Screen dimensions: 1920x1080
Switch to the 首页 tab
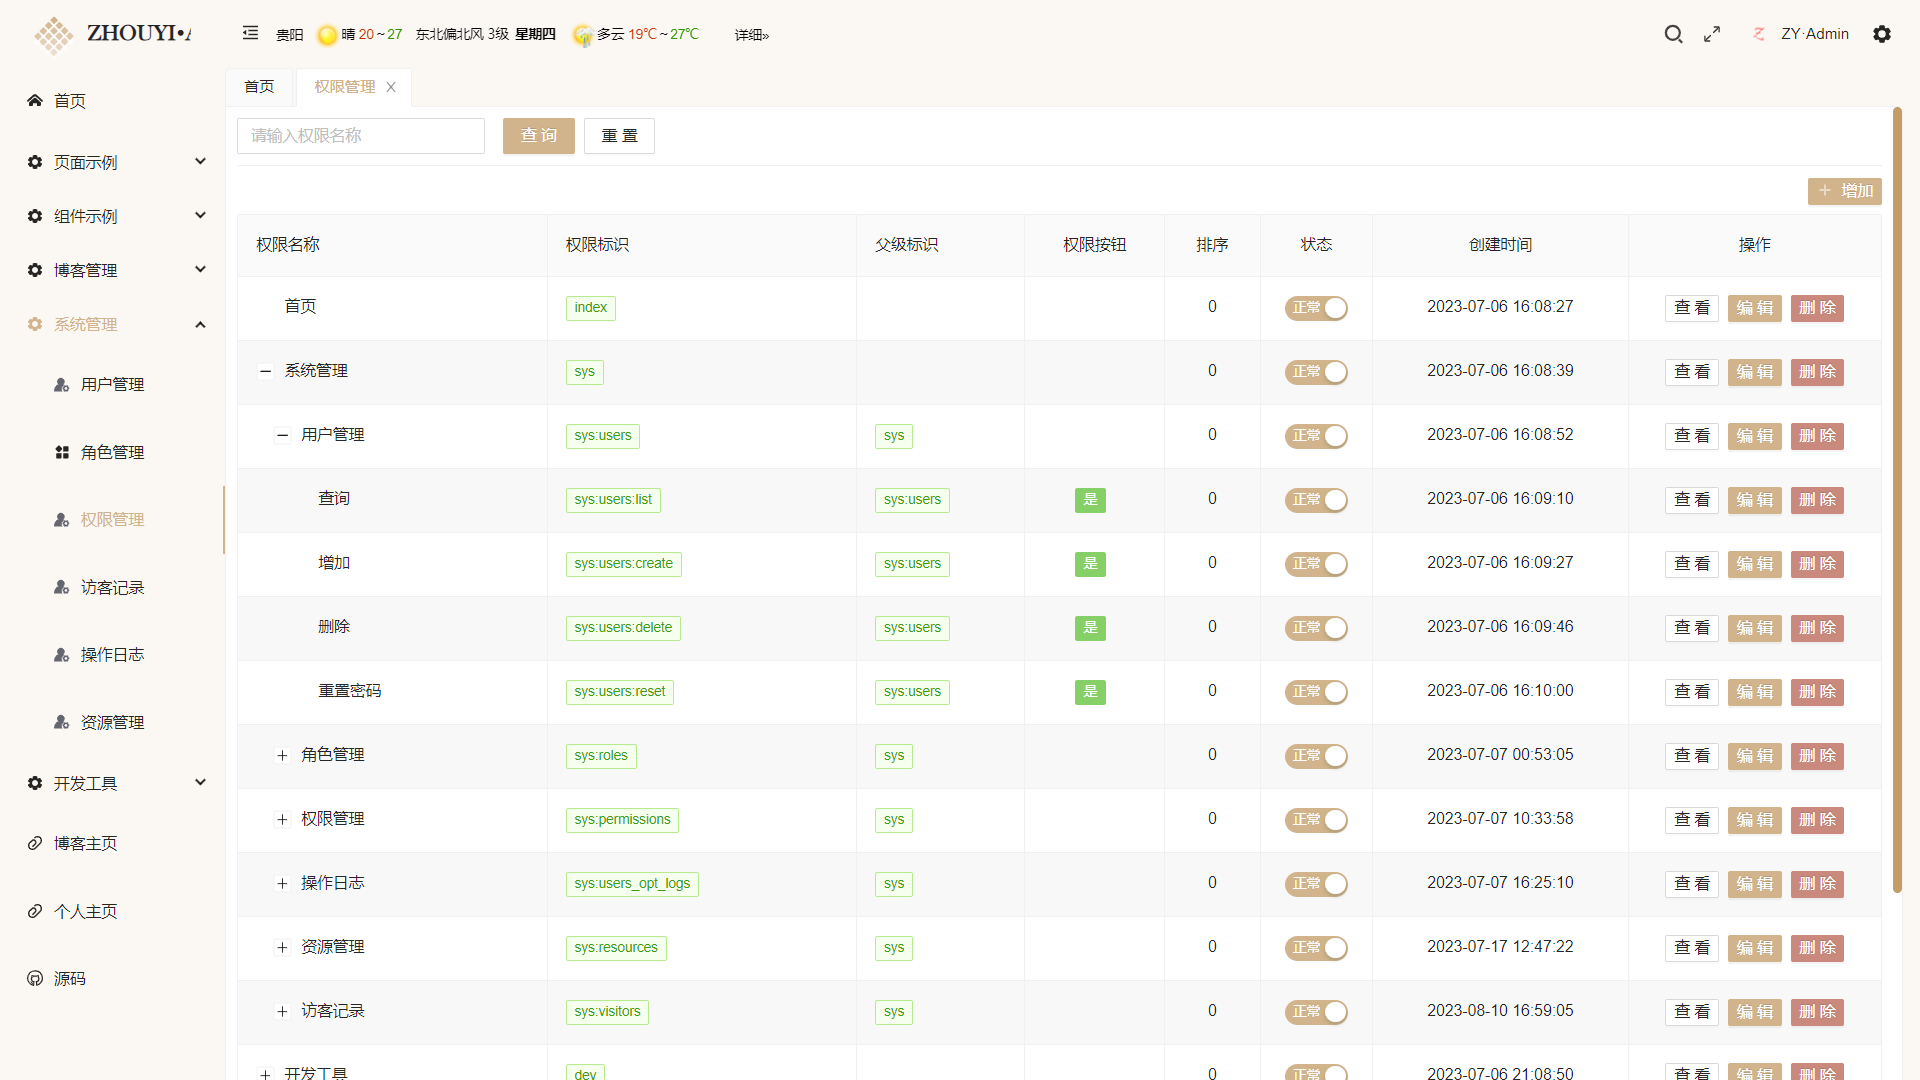[259, 87]
